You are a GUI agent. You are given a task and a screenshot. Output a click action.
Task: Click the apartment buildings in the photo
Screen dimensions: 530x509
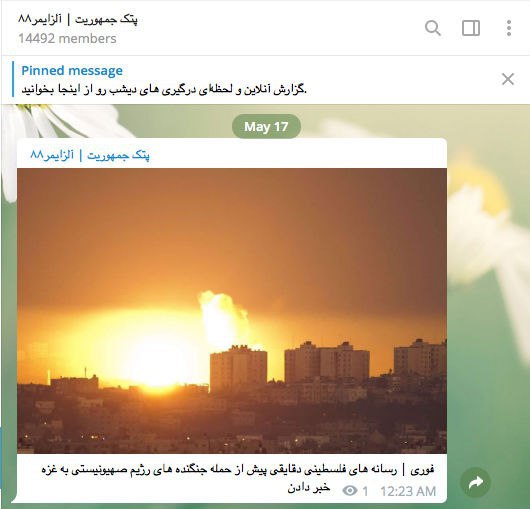(328, 365)
